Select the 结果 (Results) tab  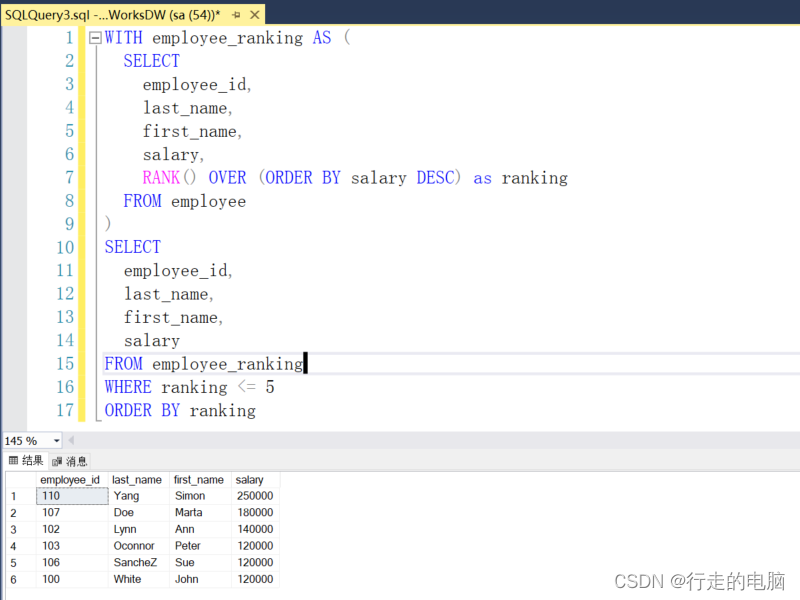33,460
